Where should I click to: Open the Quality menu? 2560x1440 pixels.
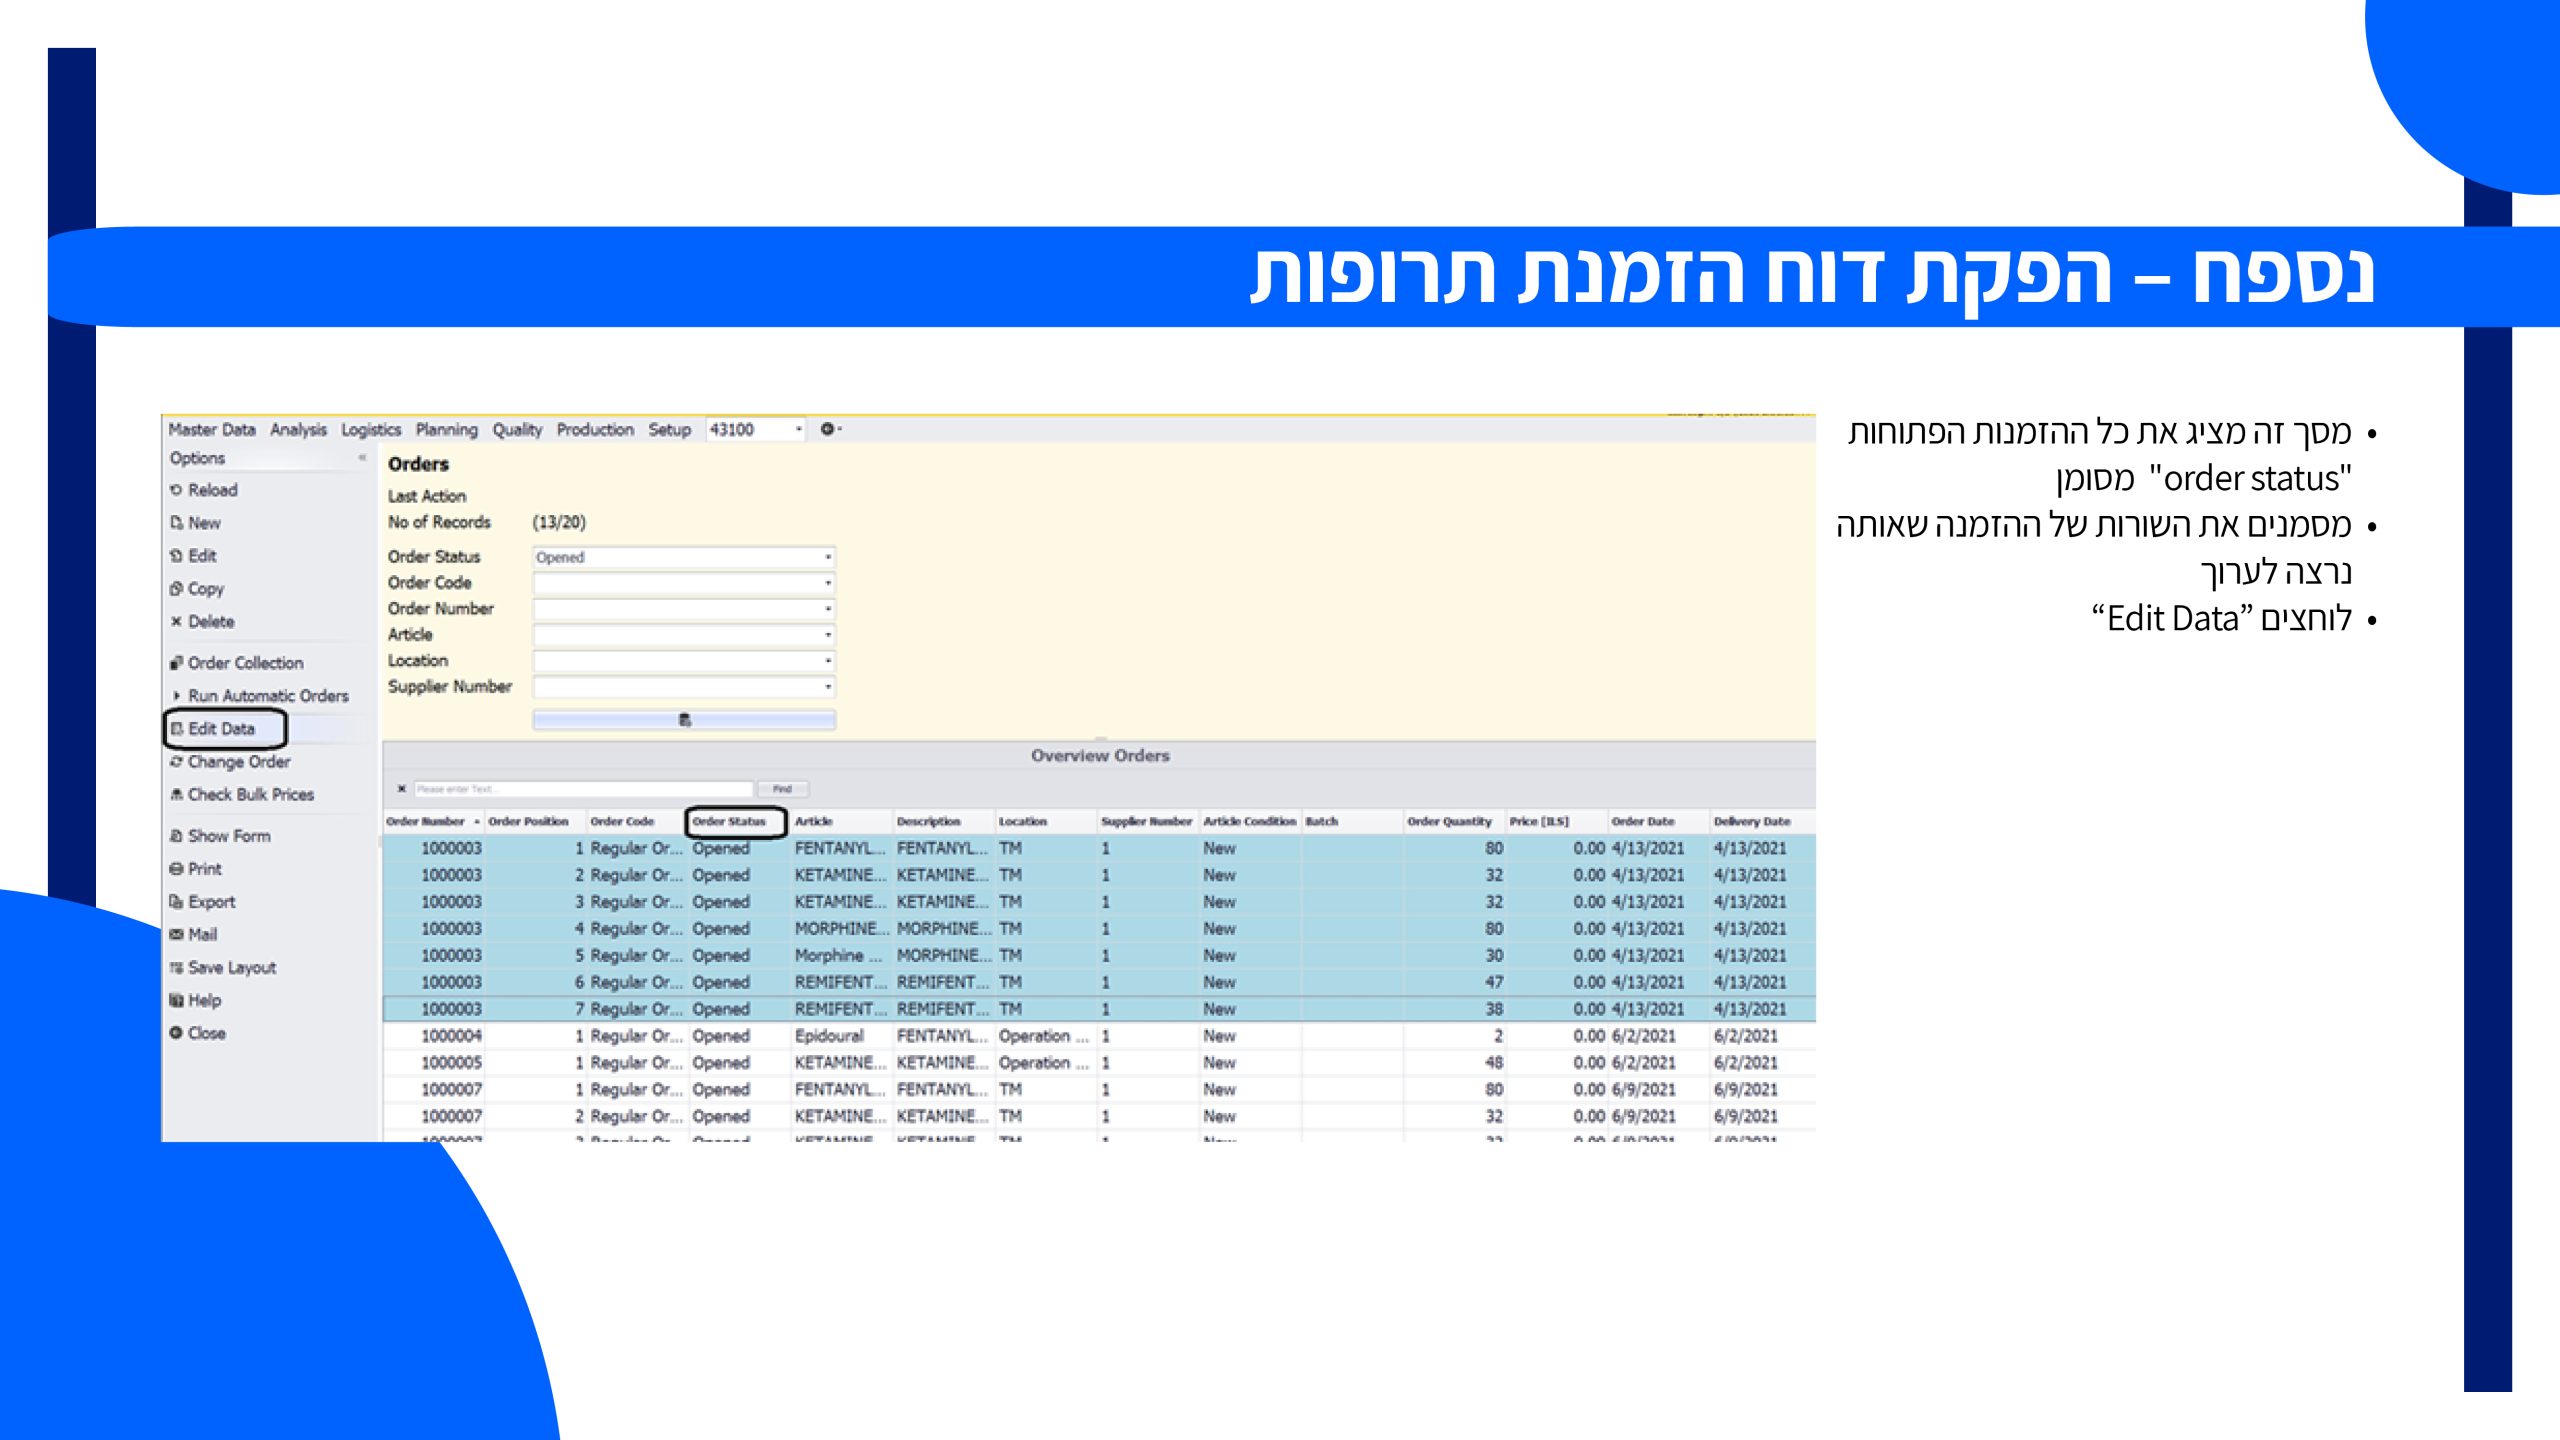pos(517,430)
